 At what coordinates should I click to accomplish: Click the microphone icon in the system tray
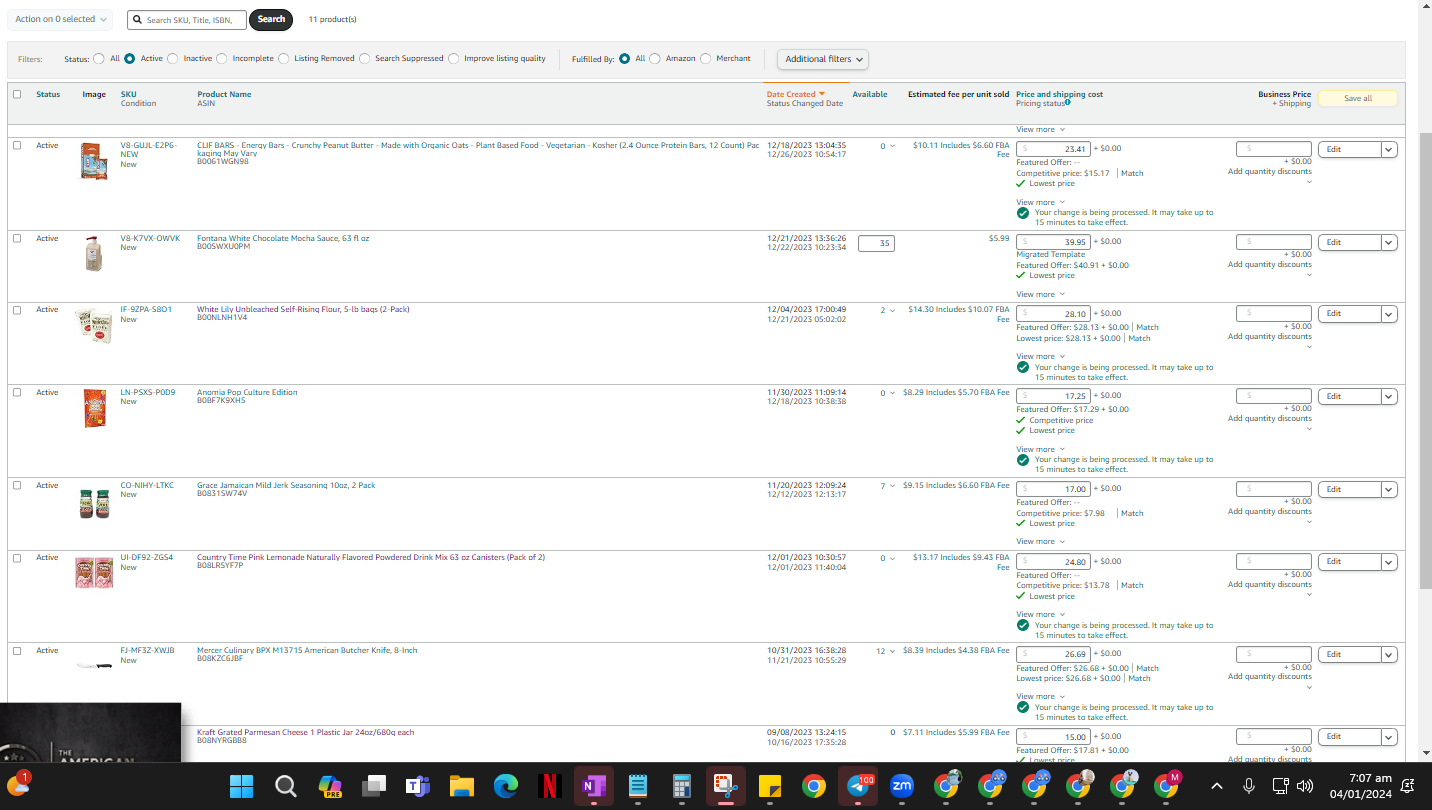[x=1249, y=786]
